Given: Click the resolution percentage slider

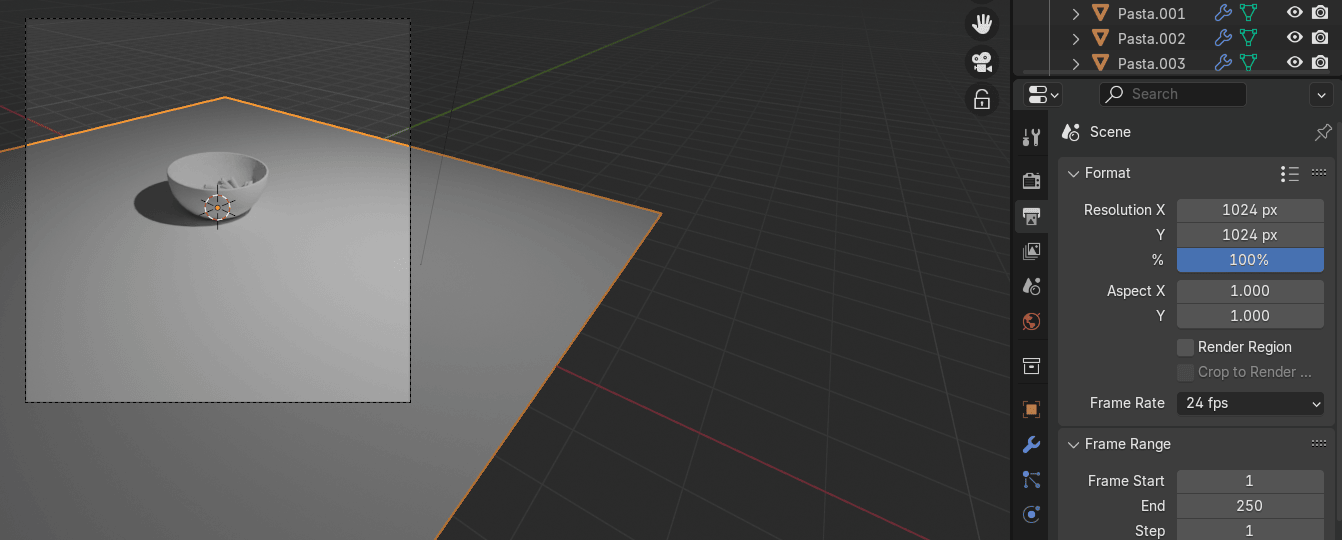Looking at the screenshot, I should tap(1250, 260).
